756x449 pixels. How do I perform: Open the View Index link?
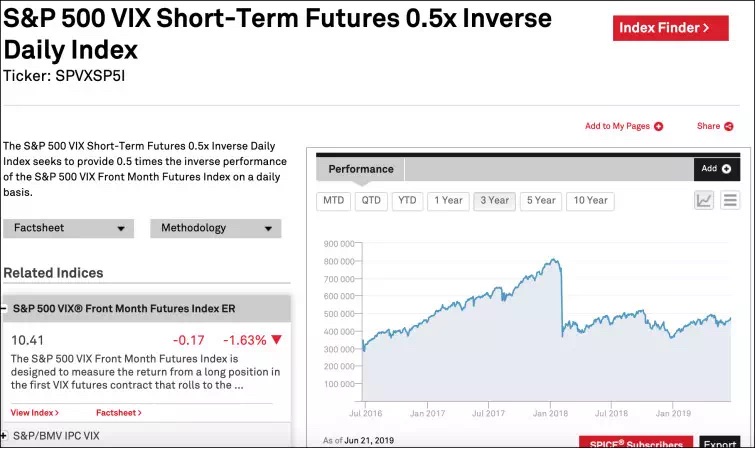35,412
